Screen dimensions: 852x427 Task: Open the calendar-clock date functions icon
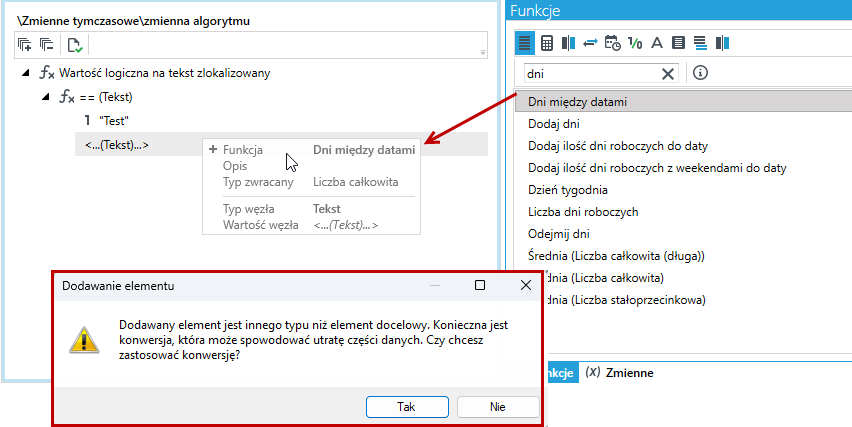pos(612,43)
